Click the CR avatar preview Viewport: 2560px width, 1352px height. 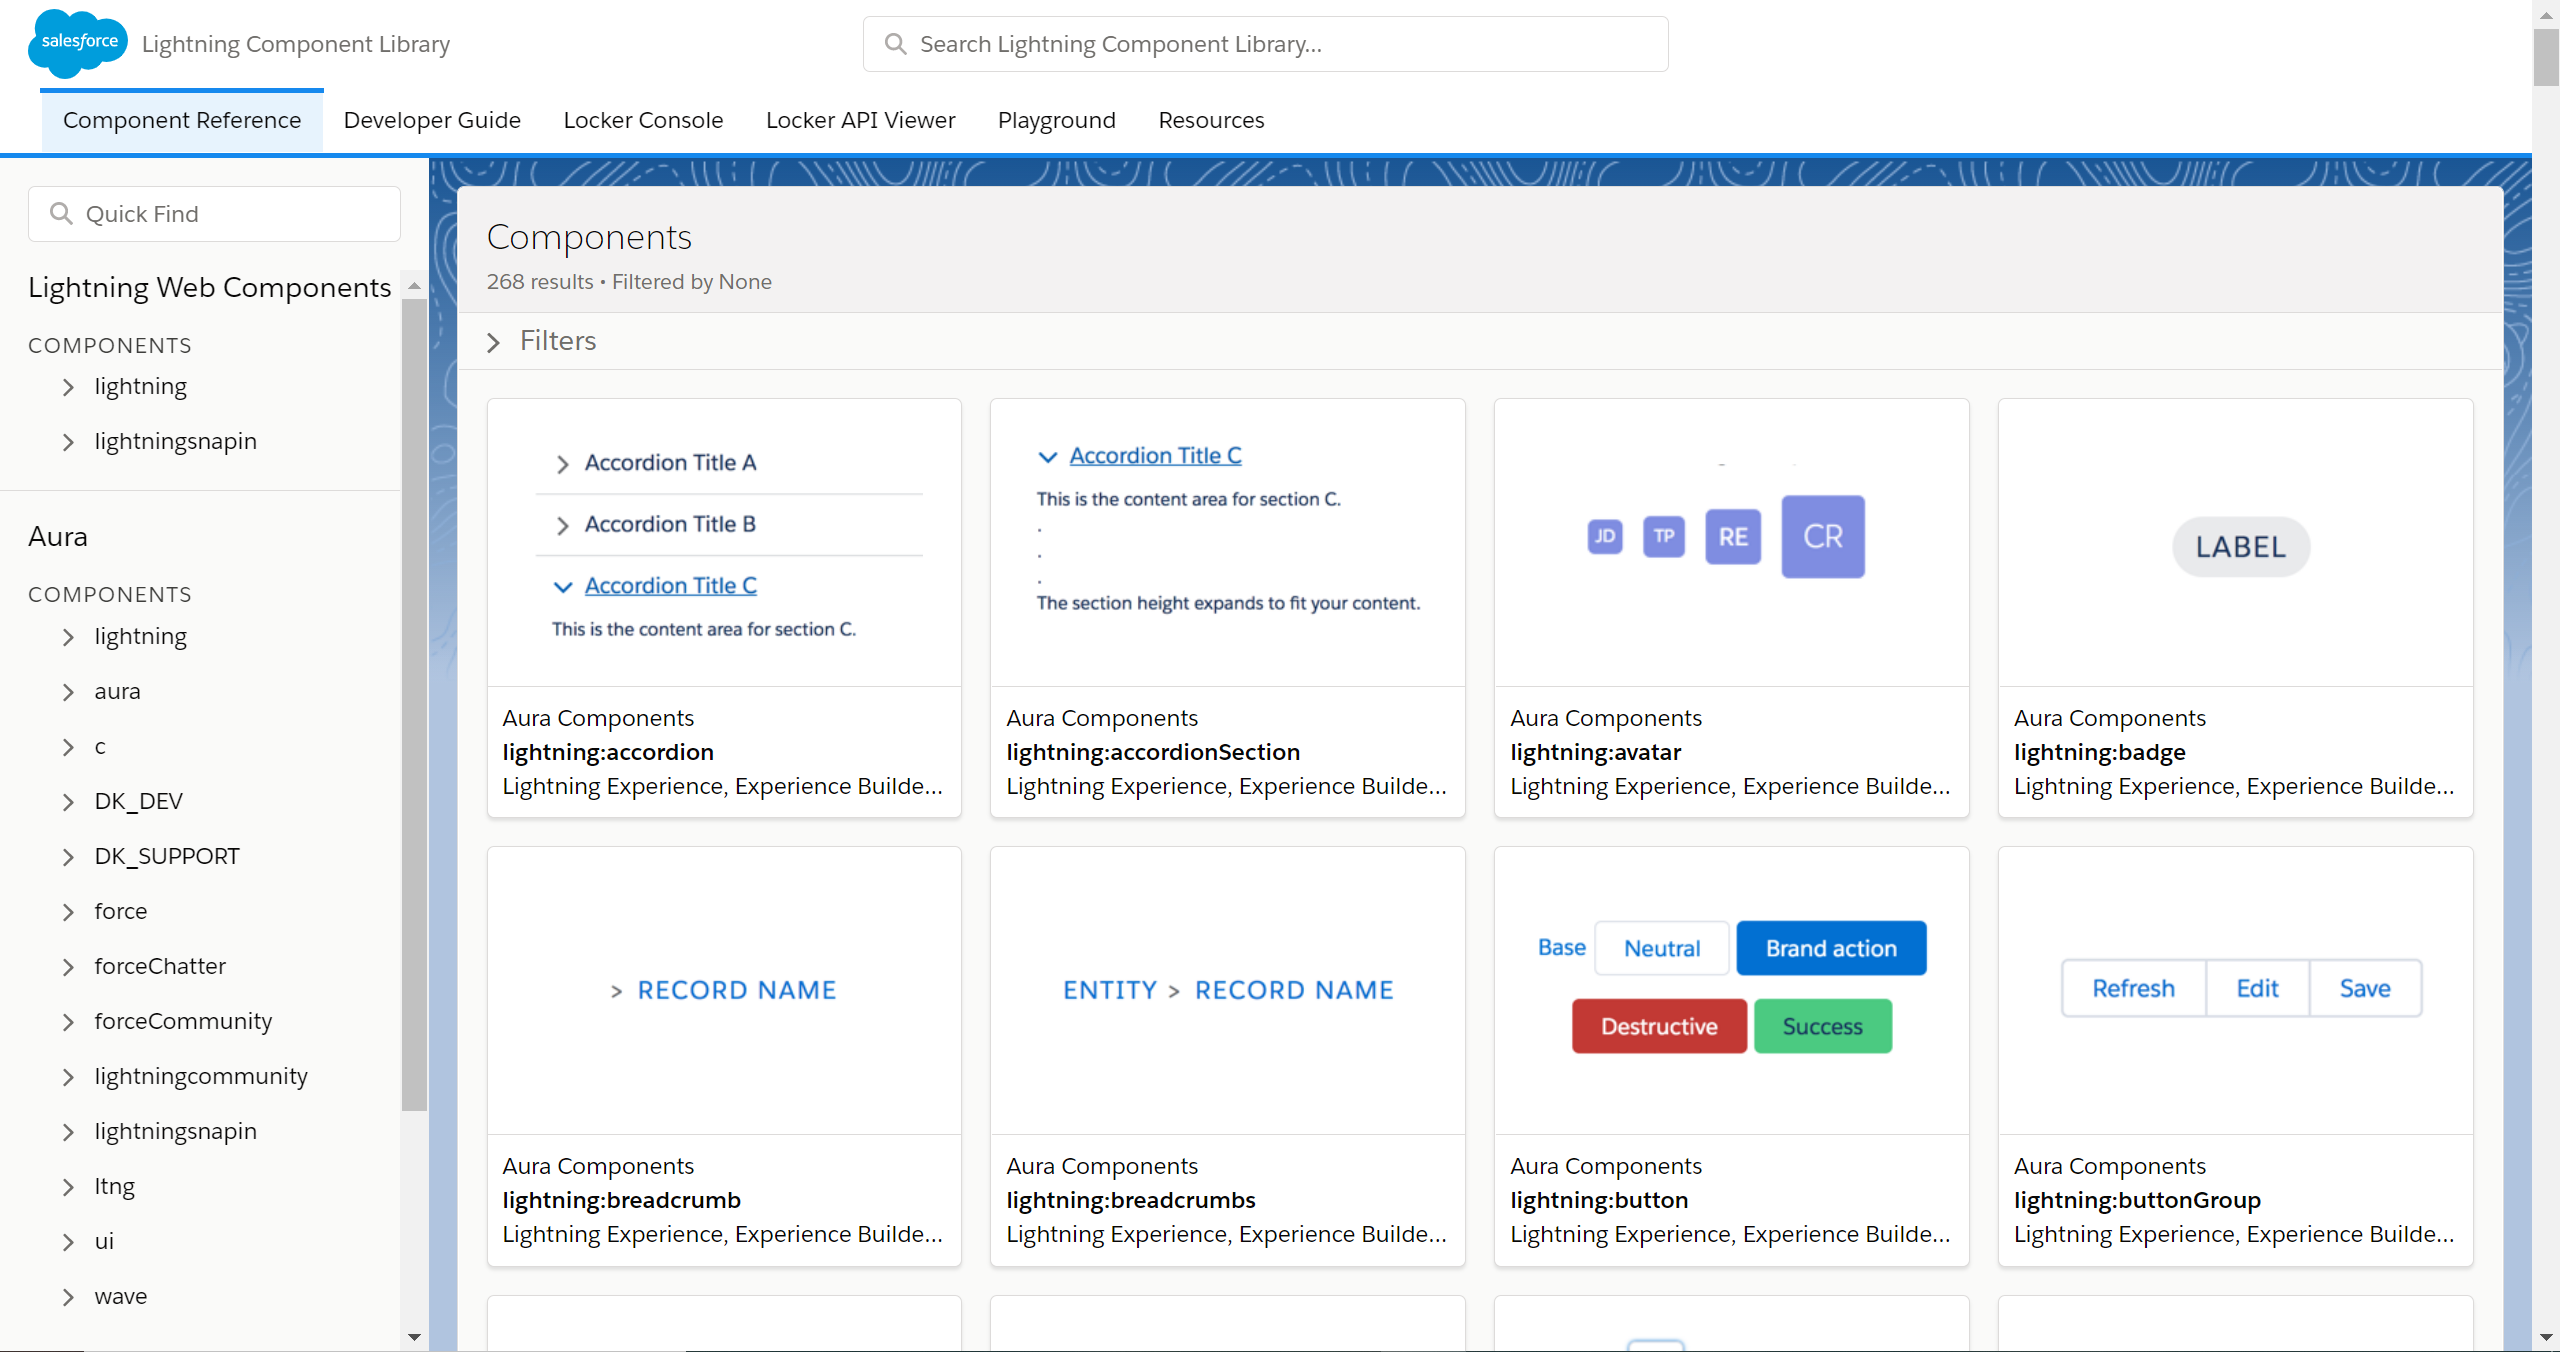click(1822, 537)
